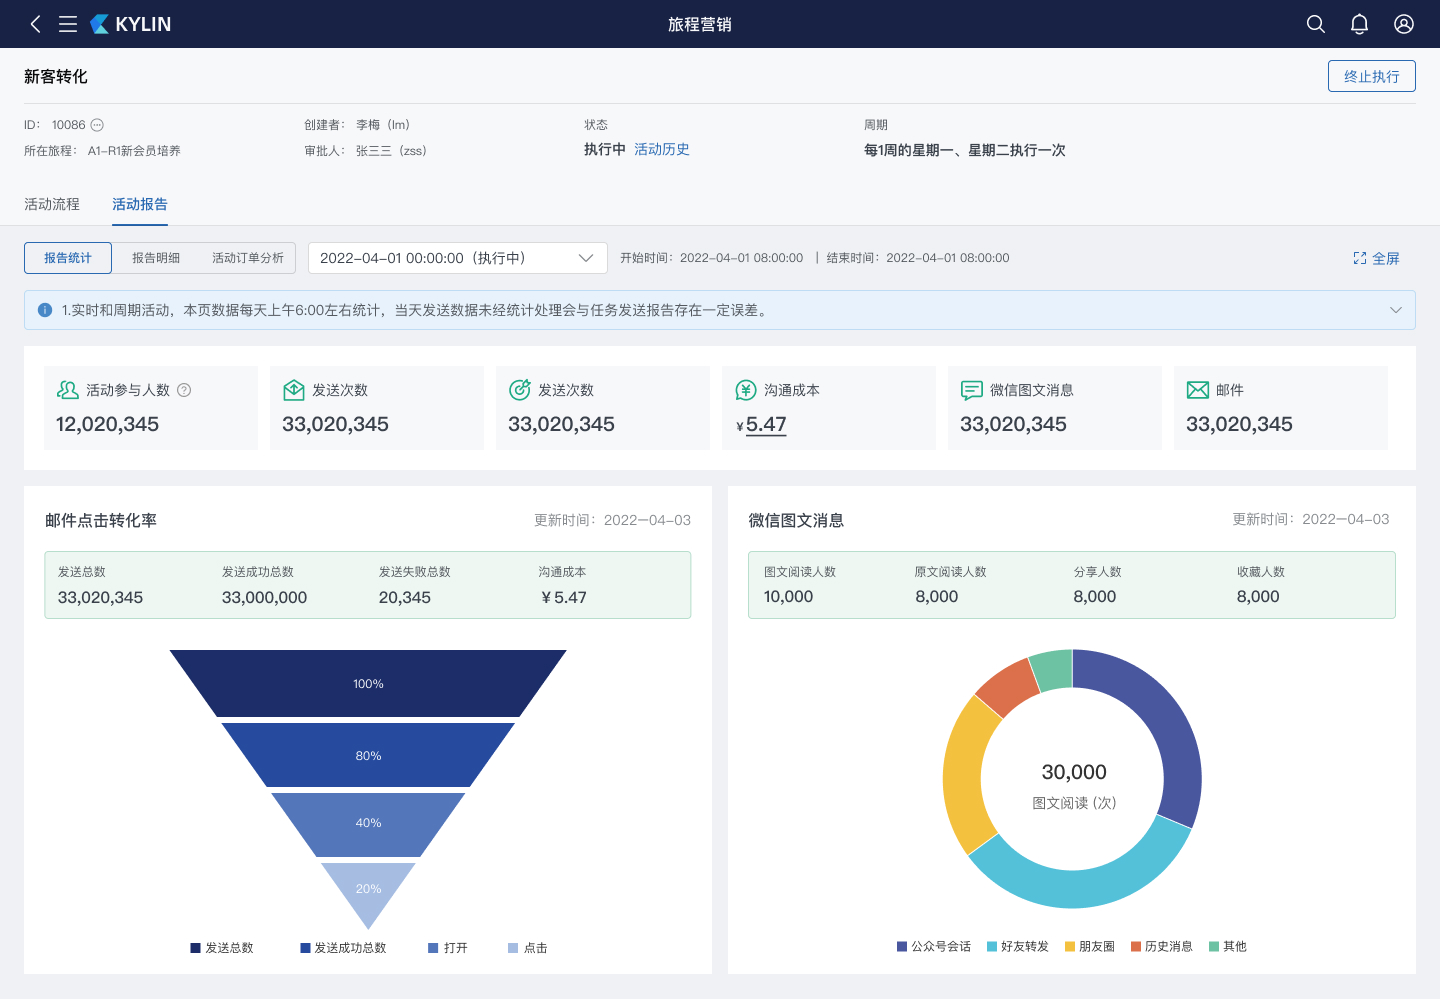Click the search magnifier icon
This screenshot has height=999, width=1440.
(x=1316, y=24)
